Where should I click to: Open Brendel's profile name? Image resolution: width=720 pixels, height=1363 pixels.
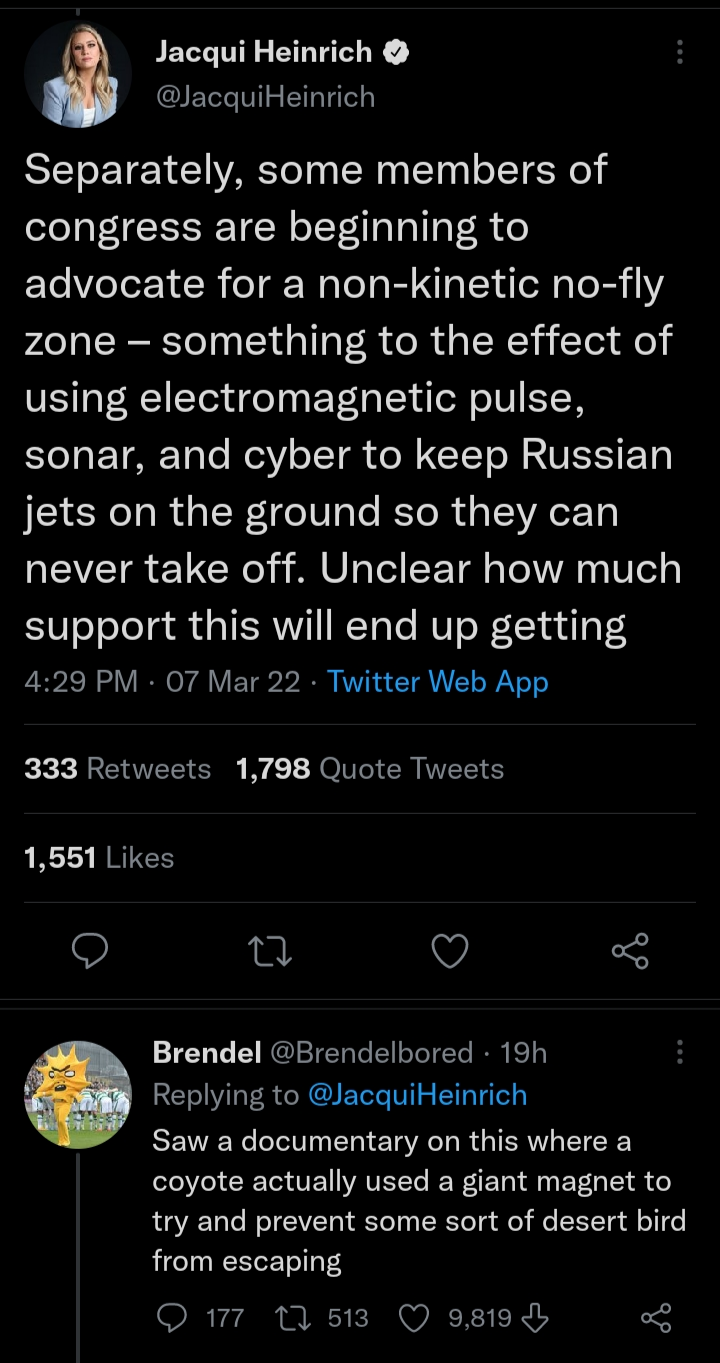coord(207,1052)
